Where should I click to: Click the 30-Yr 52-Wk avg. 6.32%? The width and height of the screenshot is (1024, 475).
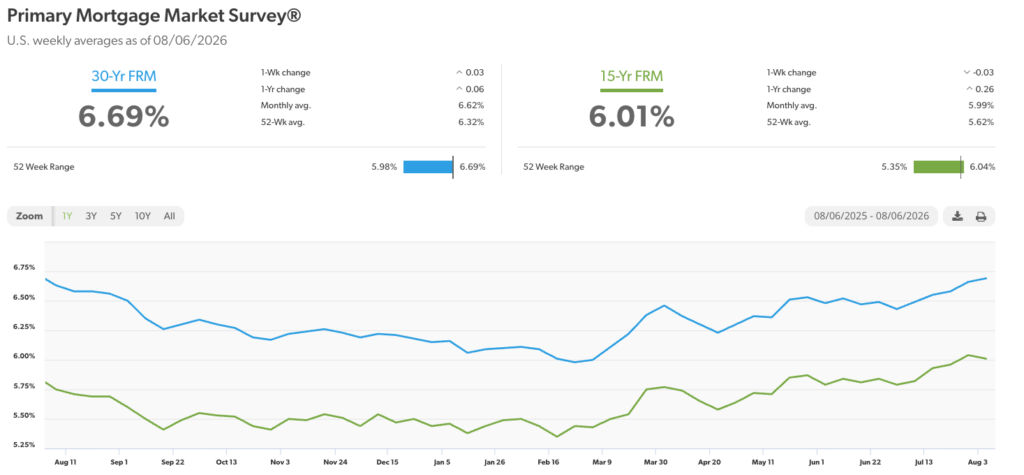click(x=472, y=122)
